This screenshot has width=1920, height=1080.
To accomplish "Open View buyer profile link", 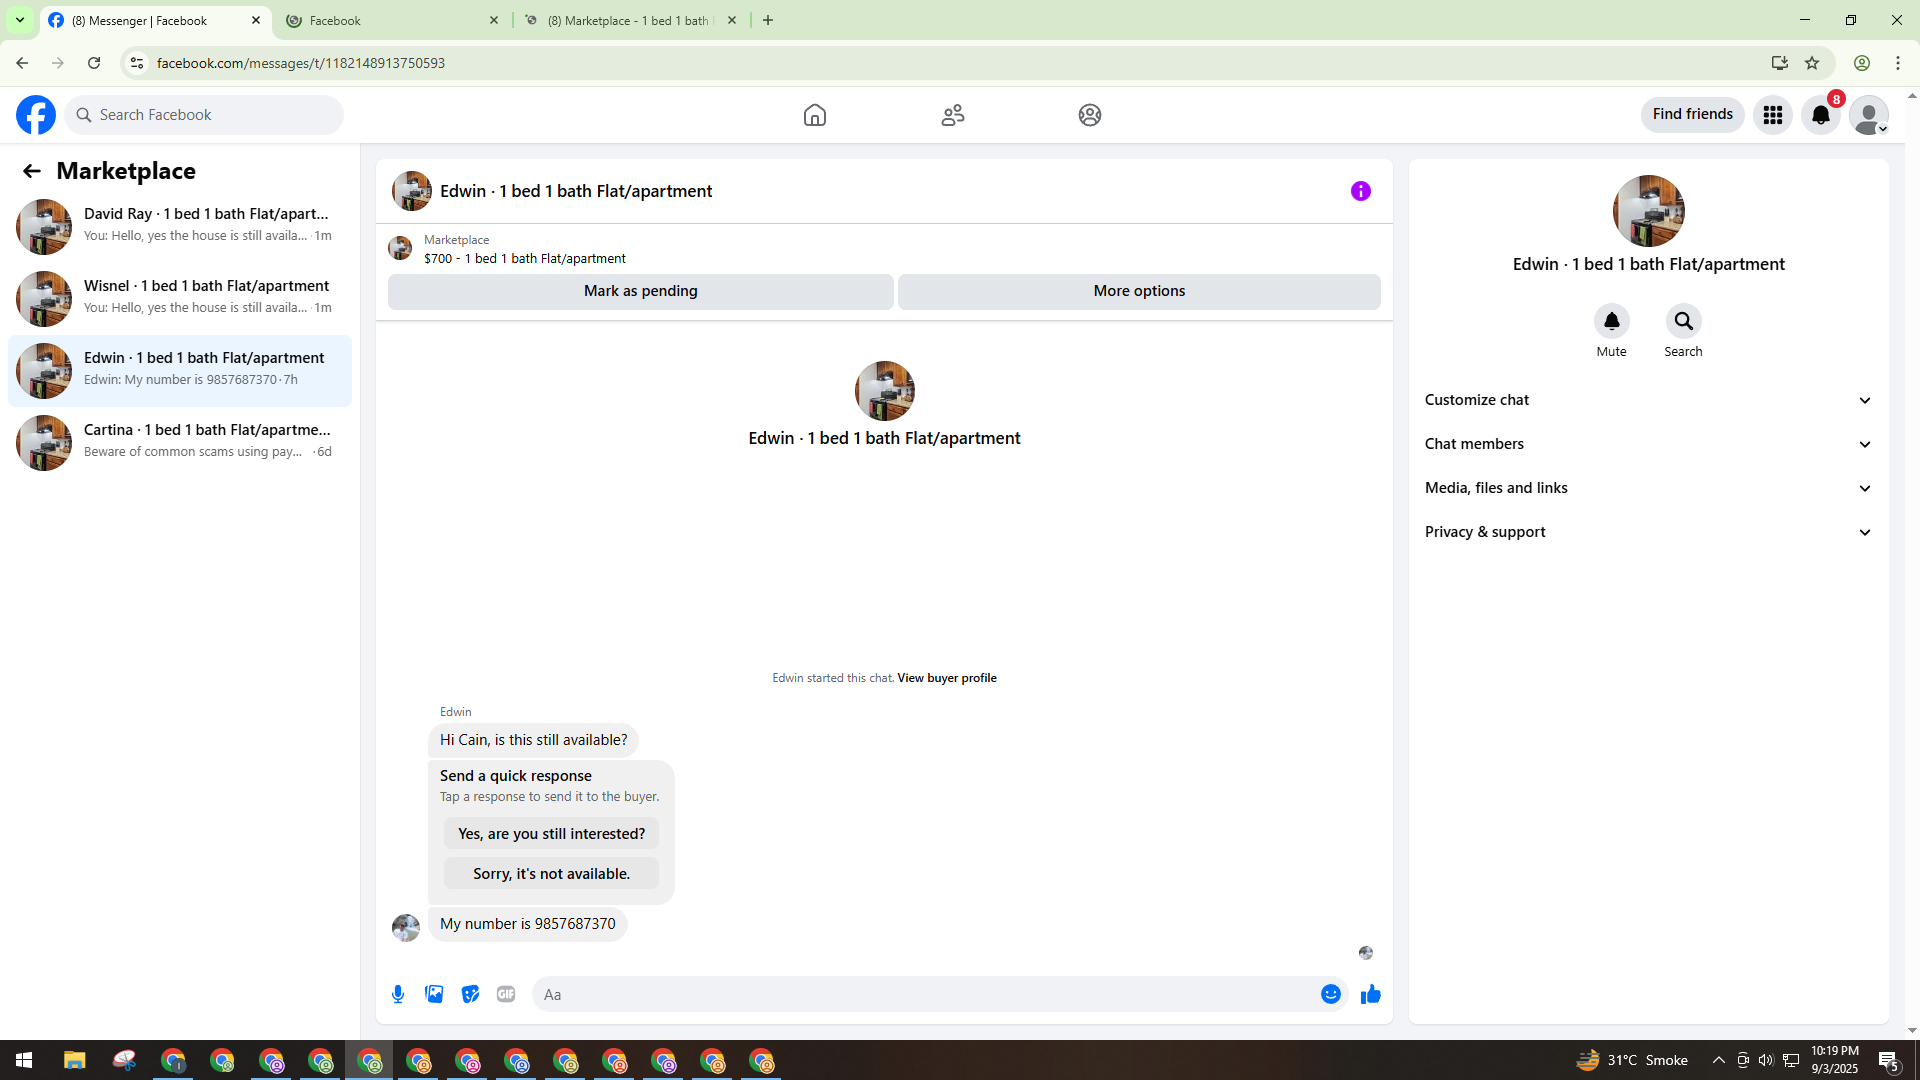I will 947,678.
